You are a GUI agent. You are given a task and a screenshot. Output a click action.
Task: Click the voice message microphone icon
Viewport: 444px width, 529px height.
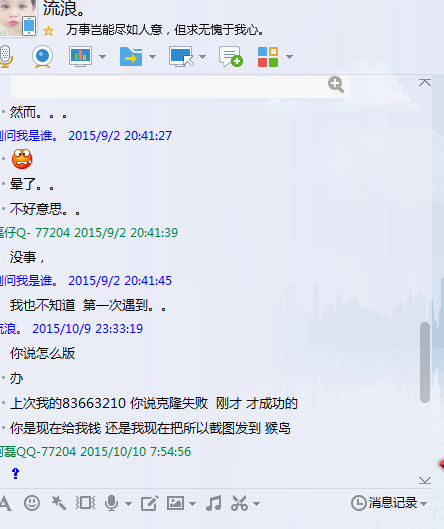[111, 503]
